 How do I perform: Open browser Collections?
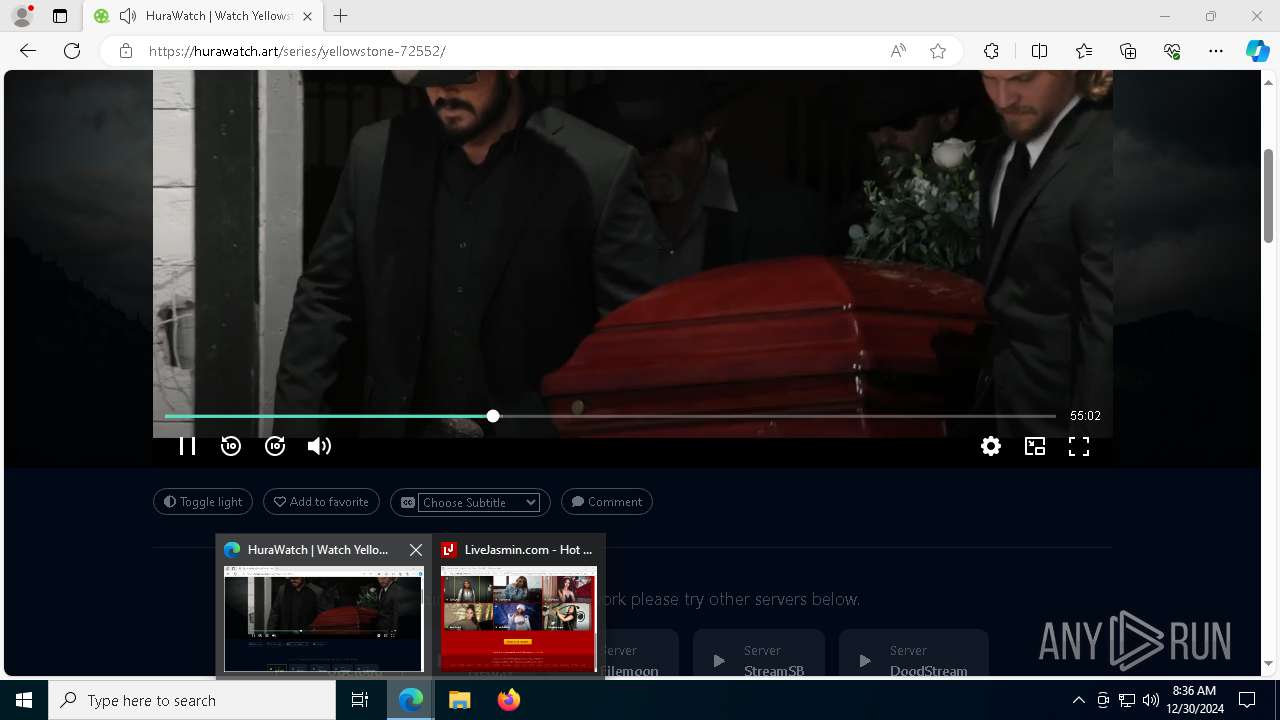[x=1128, y=51]
